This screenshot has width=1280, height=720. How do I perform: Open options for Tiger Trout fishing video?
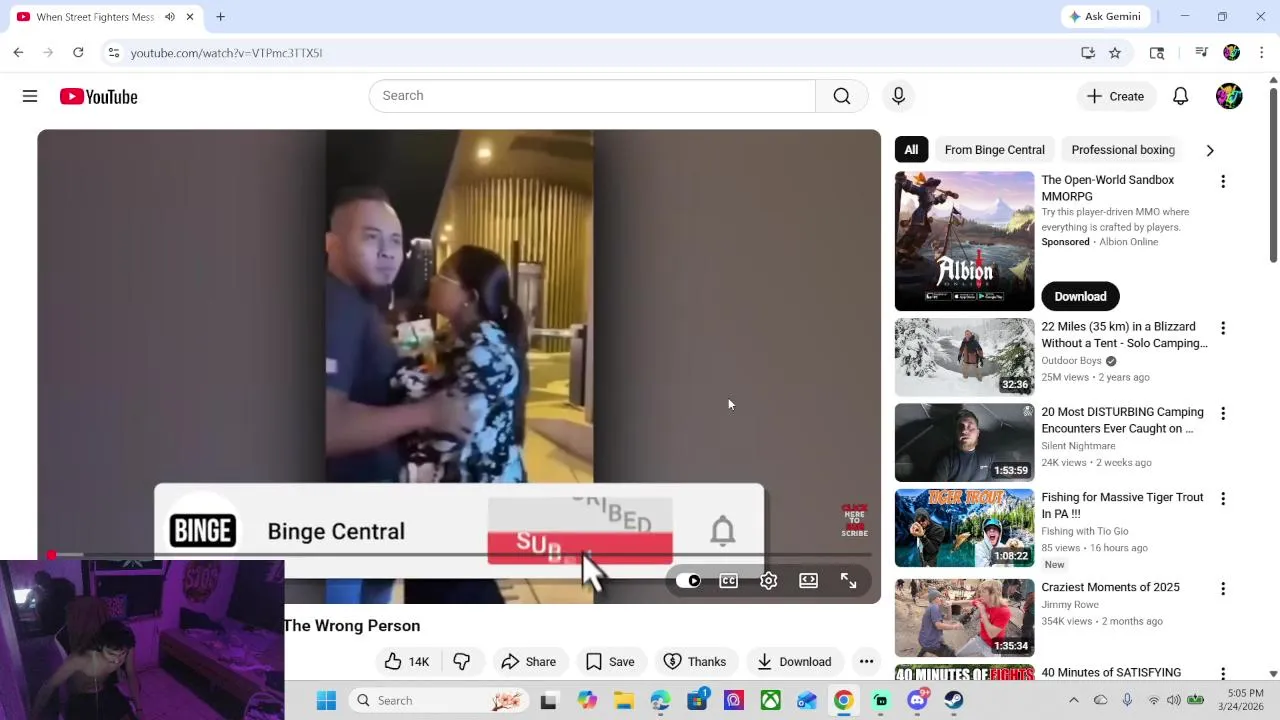point(1222,498)
